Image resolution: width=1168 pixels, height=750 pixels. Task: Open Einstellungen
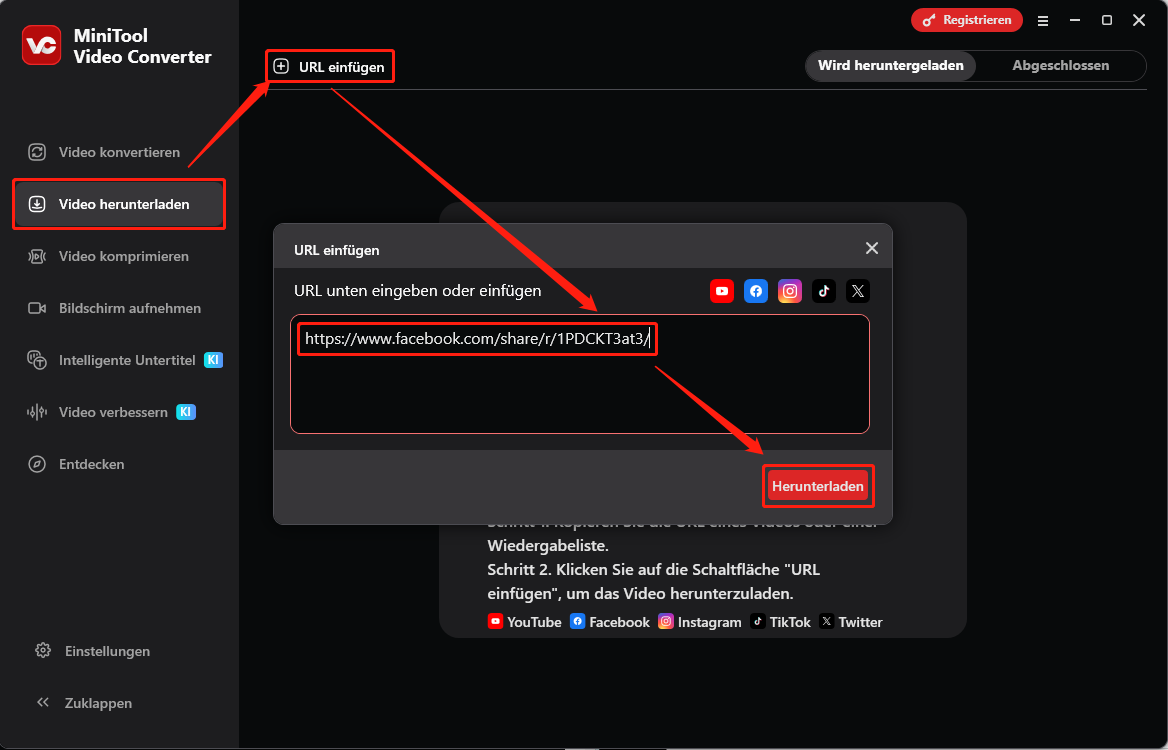click(107, 651)
